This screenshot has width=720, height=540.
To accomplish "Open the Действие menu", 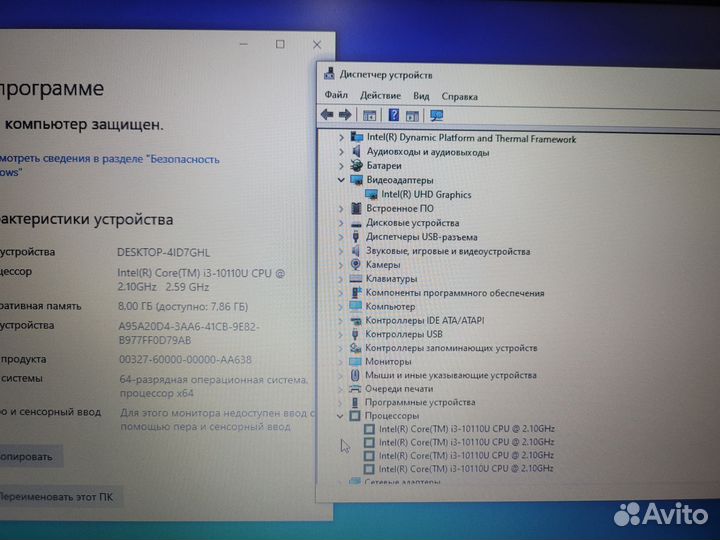I will (380, 96).
